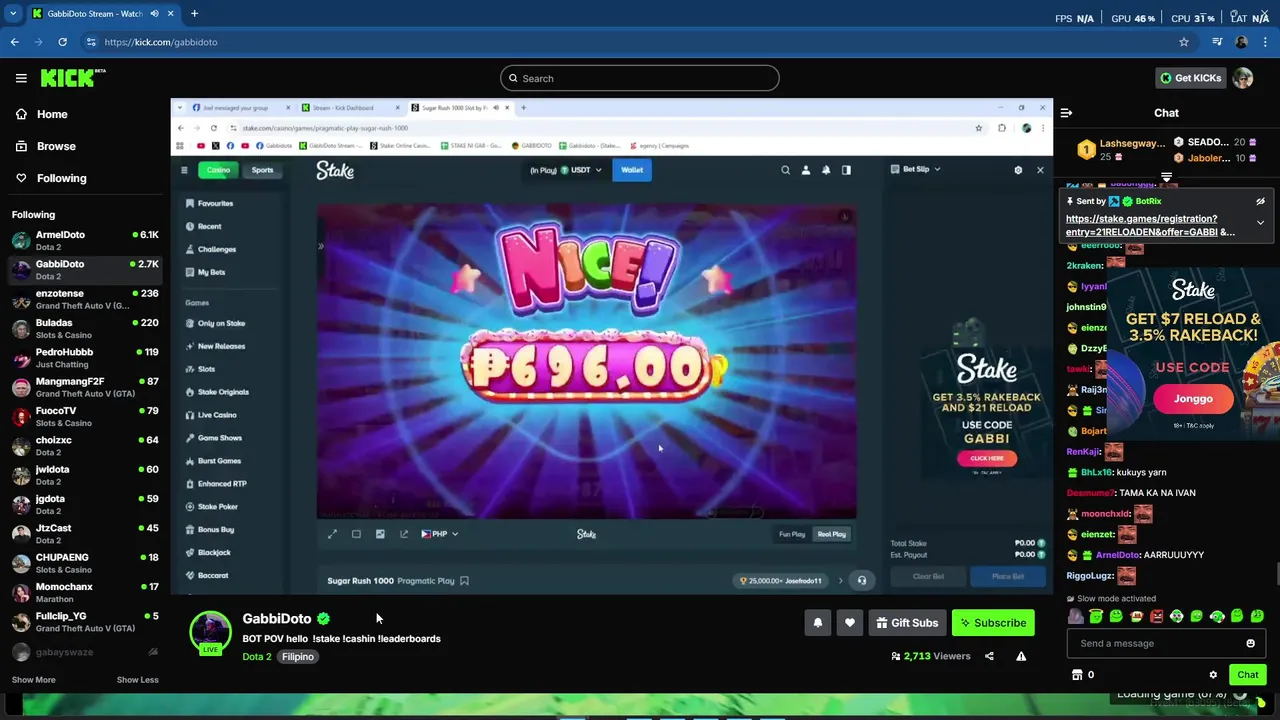Screen dimensions: 1280x720
Task: Open a new browser tab
Action: click(194, 14)
